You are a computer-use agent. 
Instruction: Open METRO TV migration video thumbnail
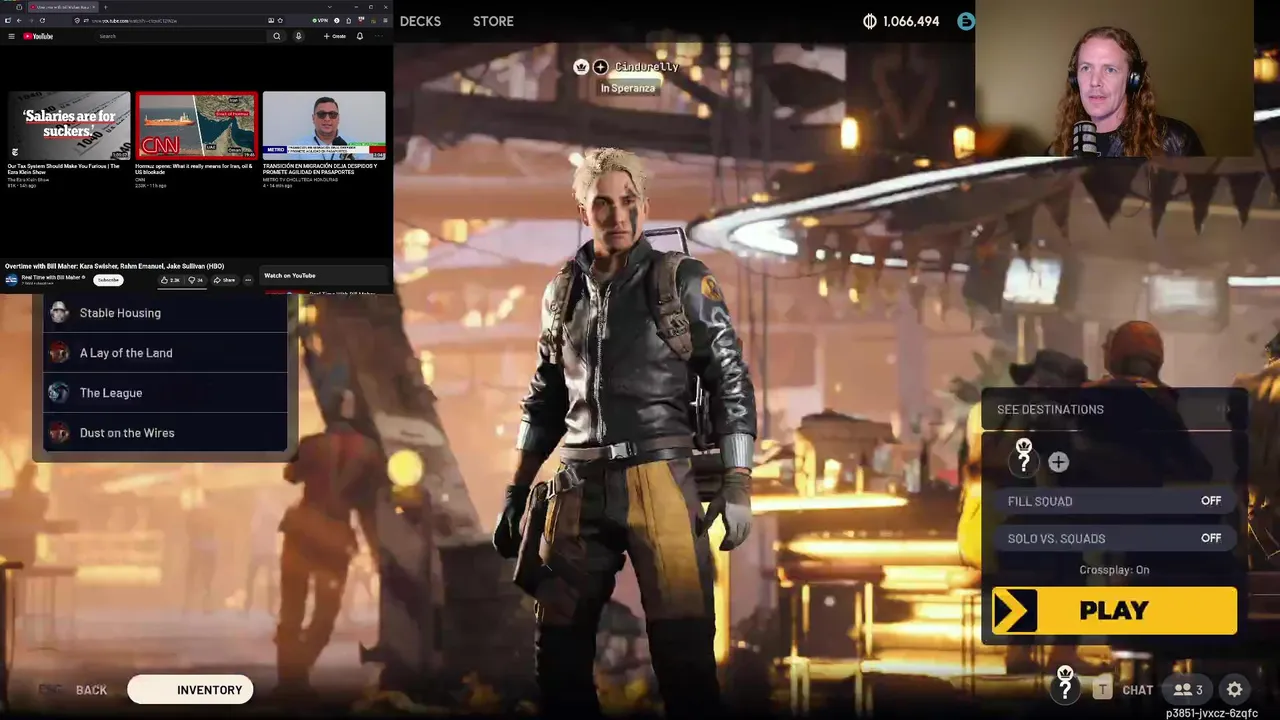pos(324,126)
